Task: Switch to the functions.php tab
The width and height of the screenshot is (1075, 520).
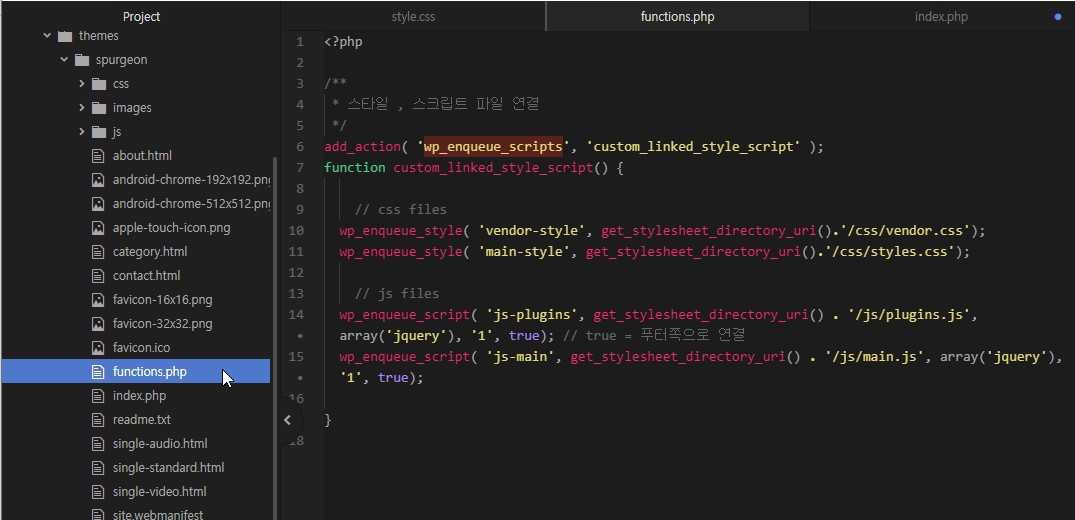Action: (x=677, y=16)
